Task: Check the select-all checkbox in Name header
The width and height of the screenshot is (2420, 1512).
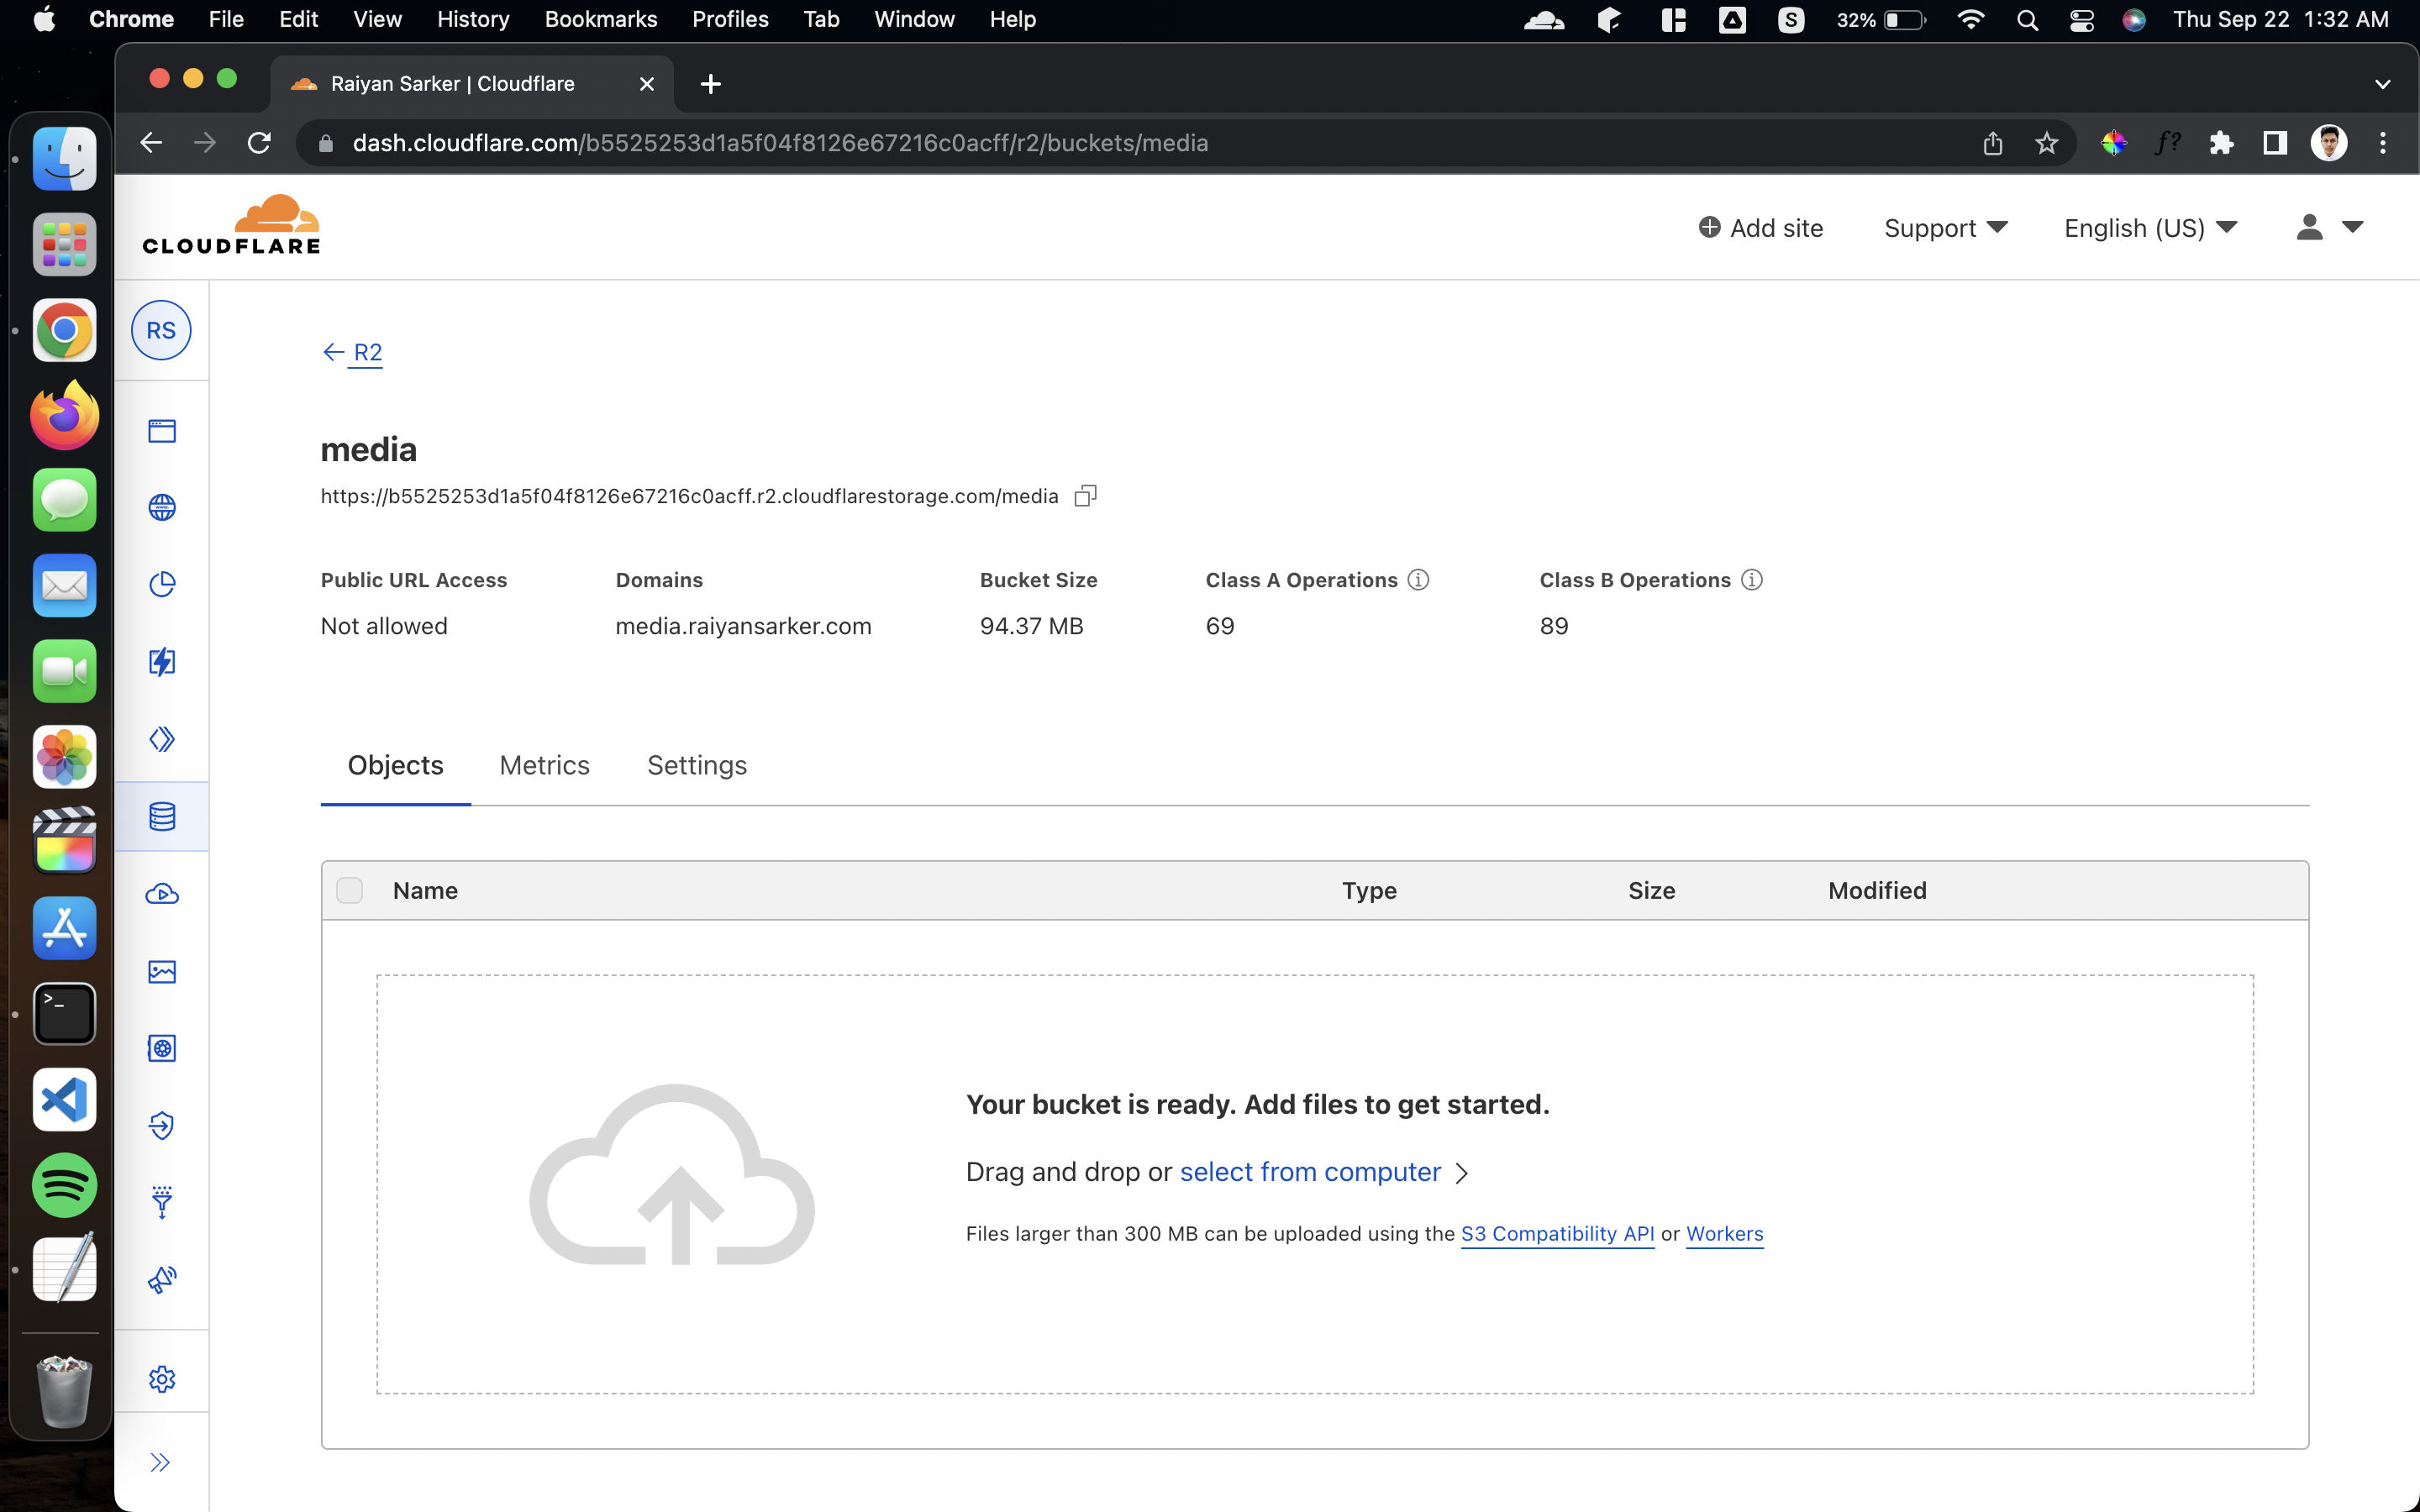Action: point(349,890)
